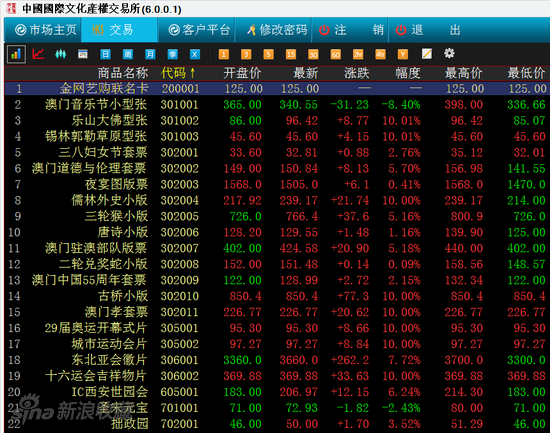The height and width of the screenshot is (433, 550).
Task: Select the monthly (月) period icon
Action: (x=150, y=54)
